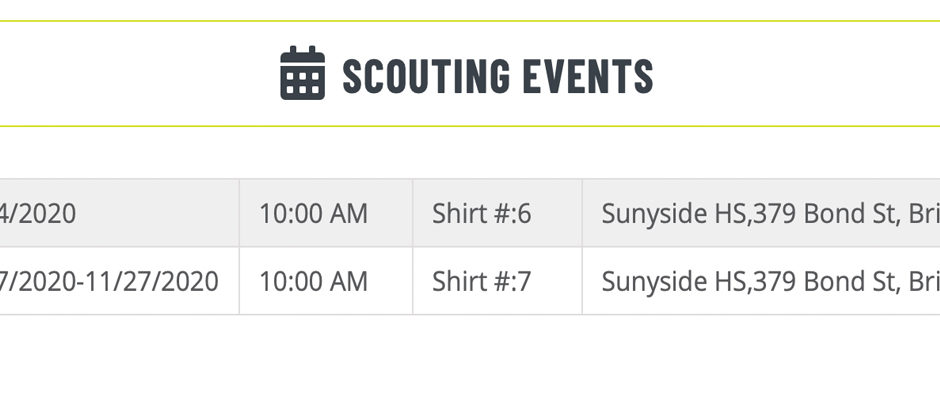Select 10:00 AM in the Shirt #:6 row
The width and height of the screenshot is (940, 400).
(x=314, y=213)
